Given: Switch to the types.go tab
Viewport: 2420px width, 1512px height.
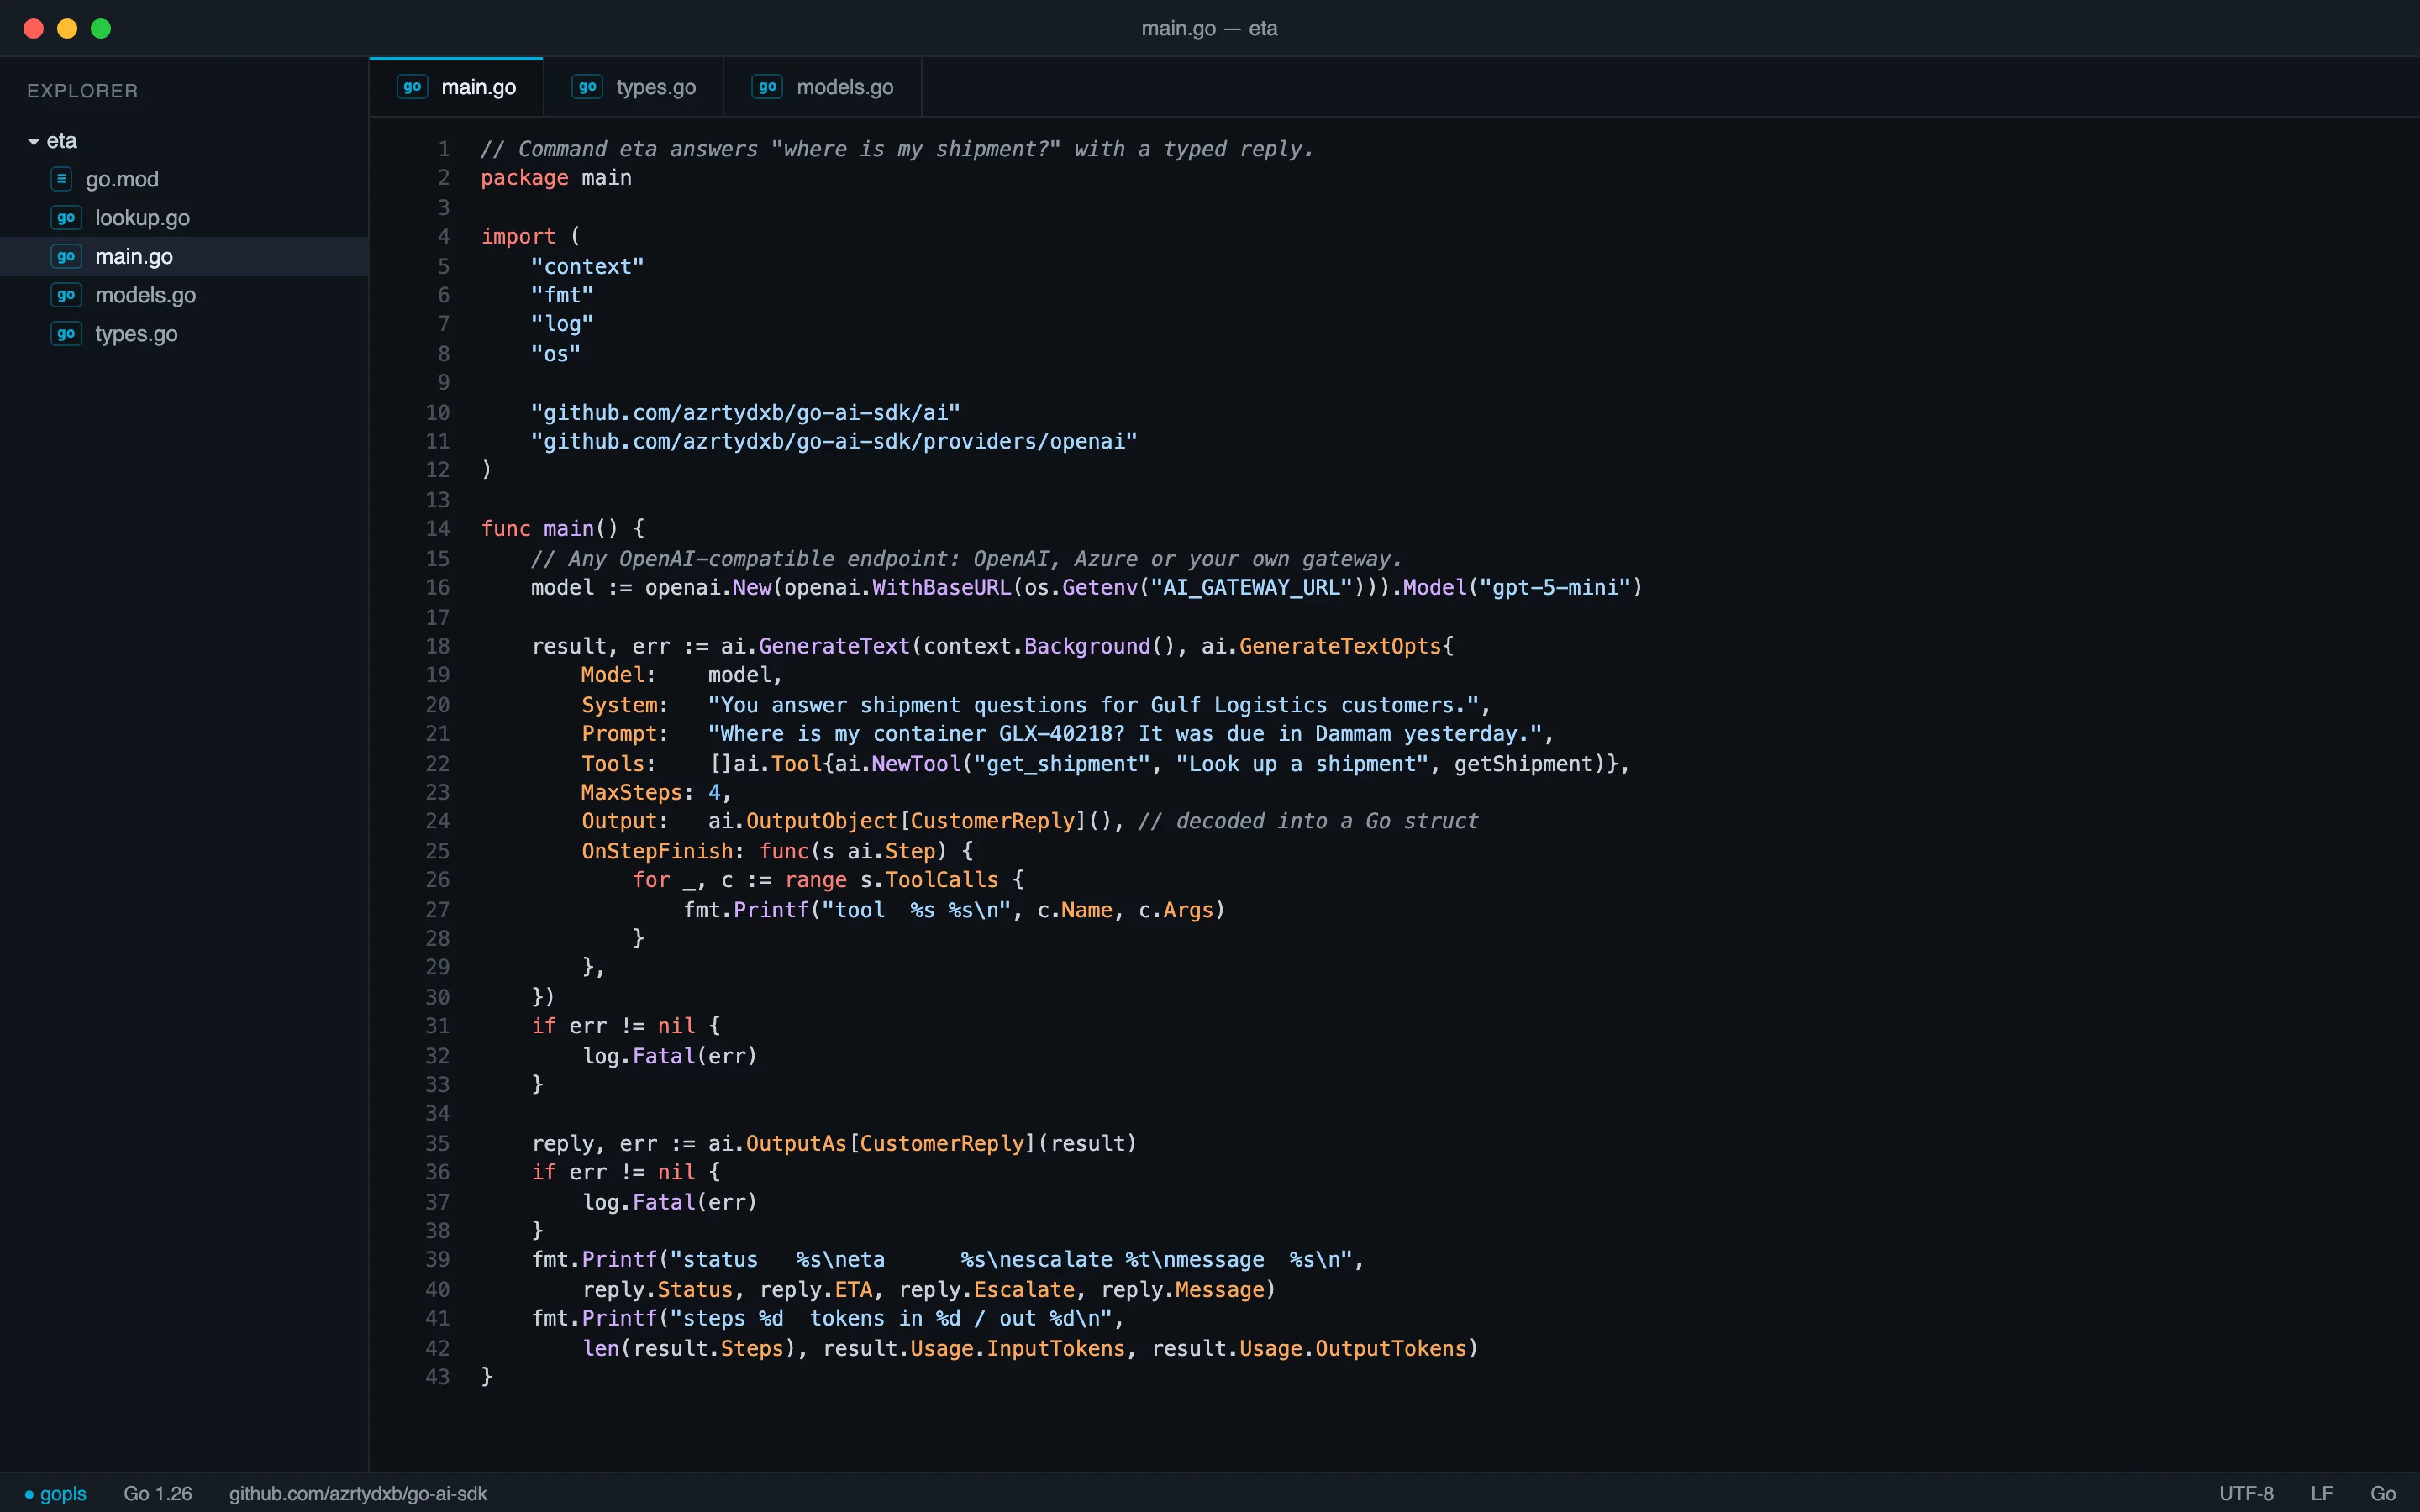Looking at the screenshot, I should click(633, 87).
